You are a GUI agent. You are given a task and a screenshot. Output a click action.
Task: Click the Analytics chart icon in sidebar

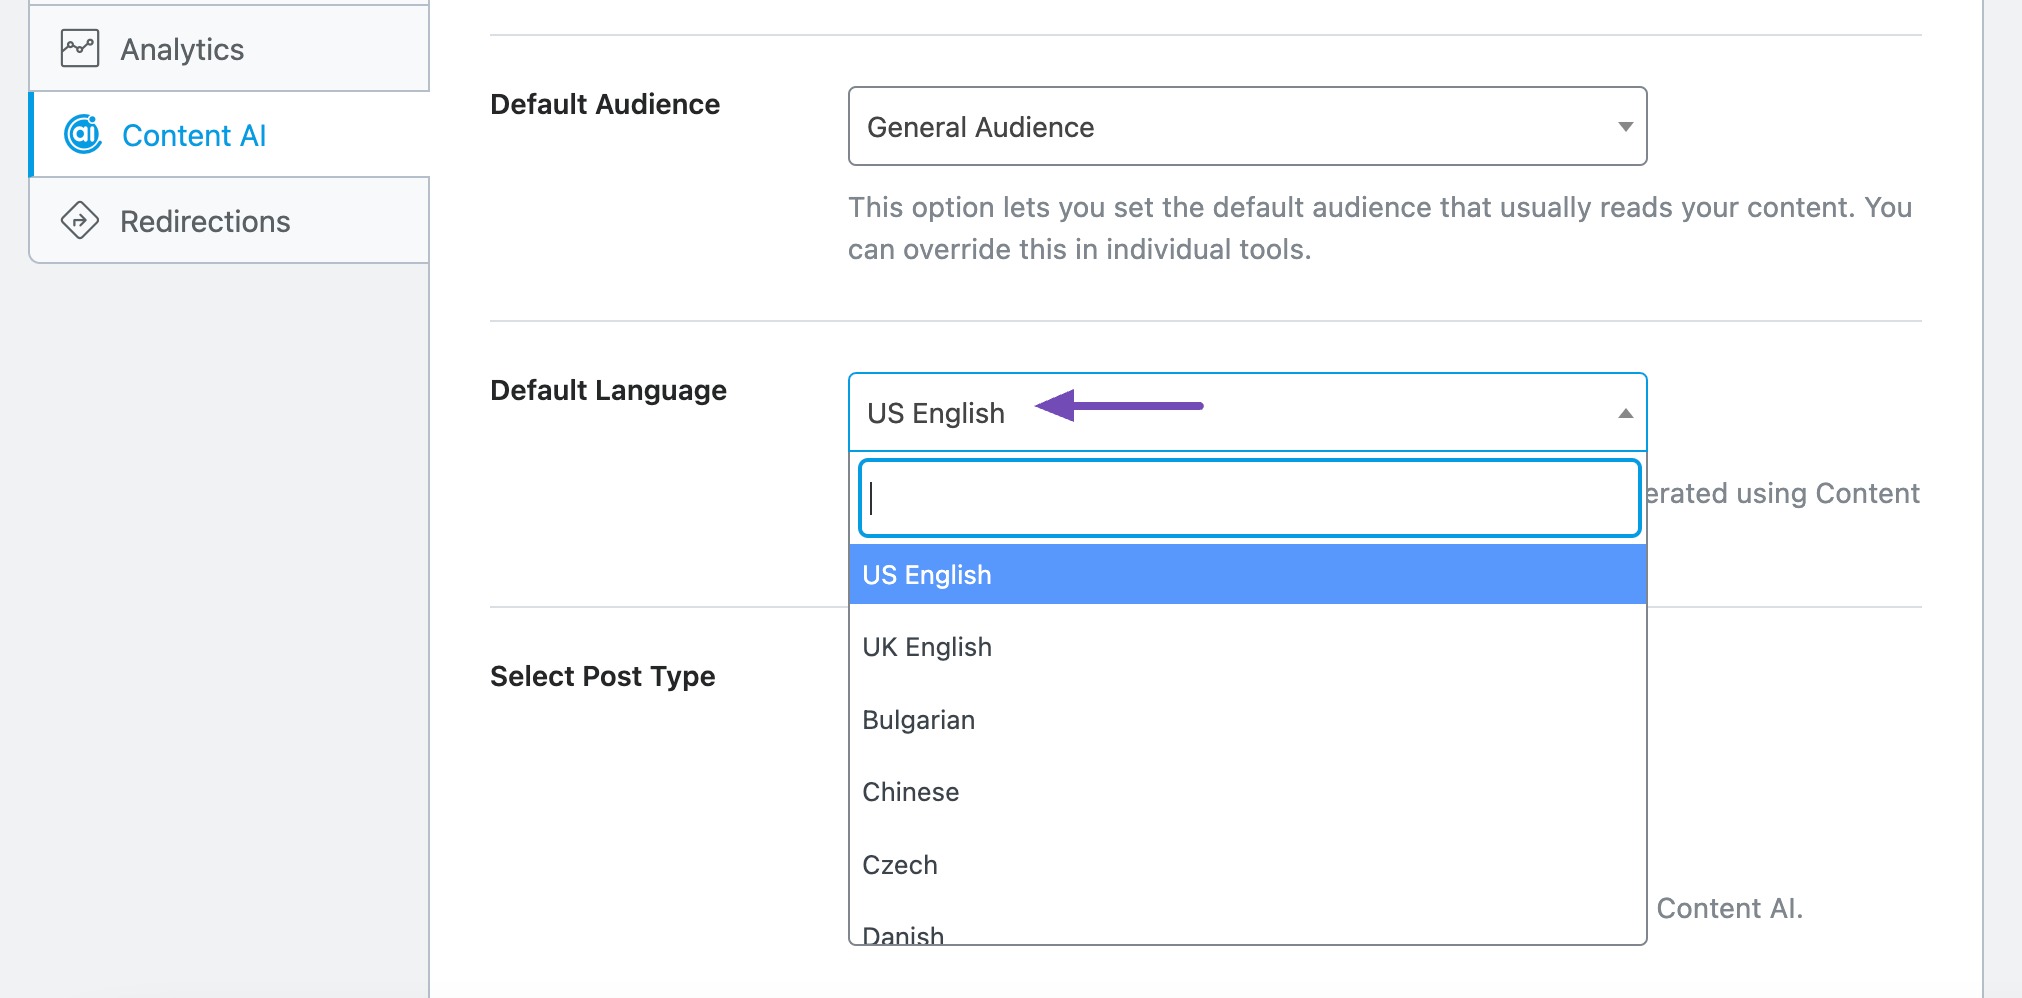(x=80, y=47)
